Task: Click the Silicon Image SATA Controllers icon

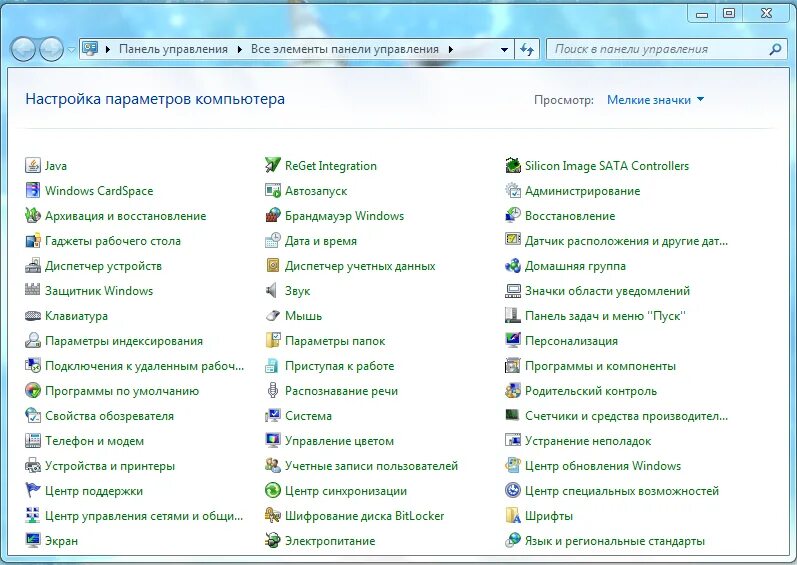Action: (x=513, y=165)
